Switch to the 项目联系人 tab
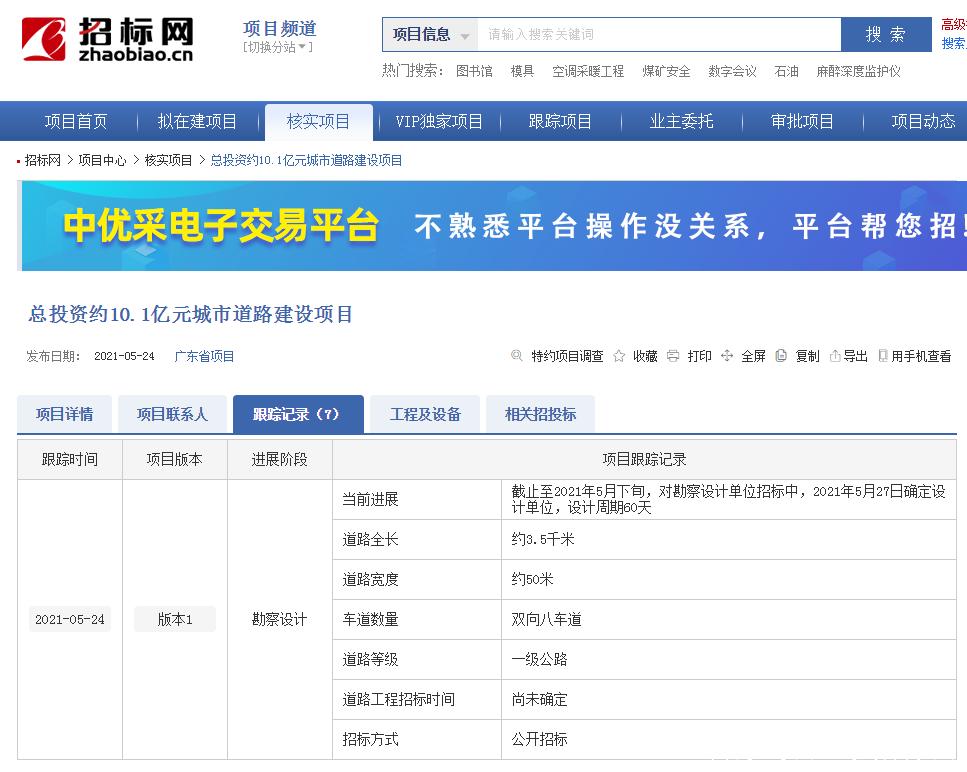This screenshot has width=967, height=772. pos(172,413)
